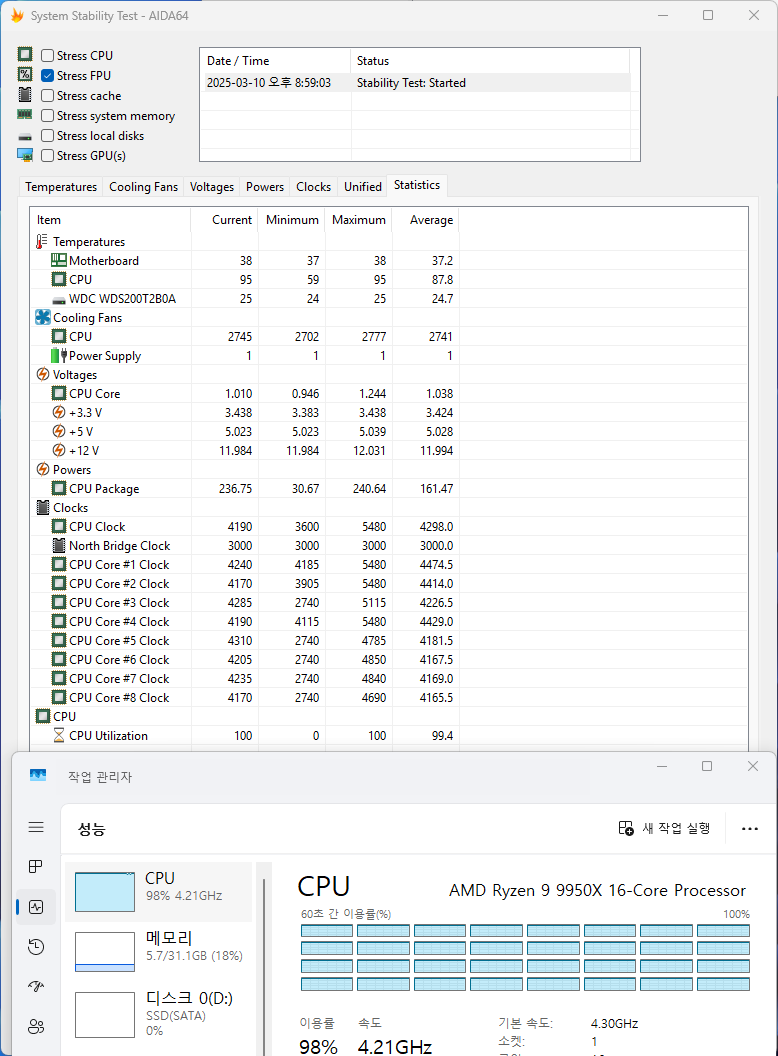Click the WDC WDS200T2B0A drive icon
The image size is (778, 1056).
[x=59, y=300]
